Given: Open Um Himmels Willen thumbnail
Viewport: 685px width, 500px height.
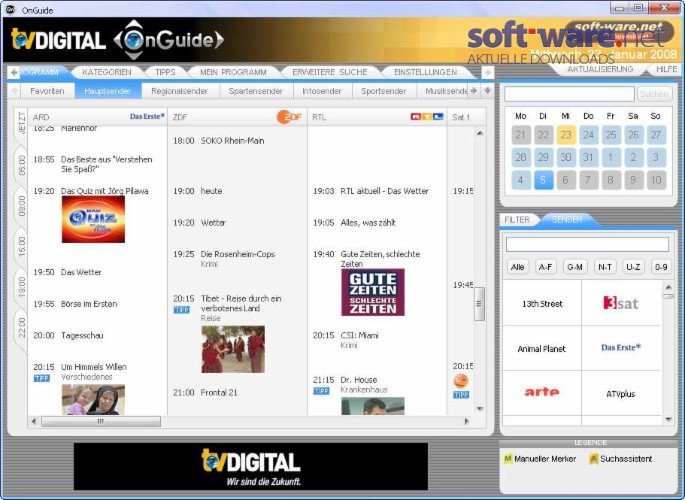Looking at the screenshot, I should coord(93,400).
